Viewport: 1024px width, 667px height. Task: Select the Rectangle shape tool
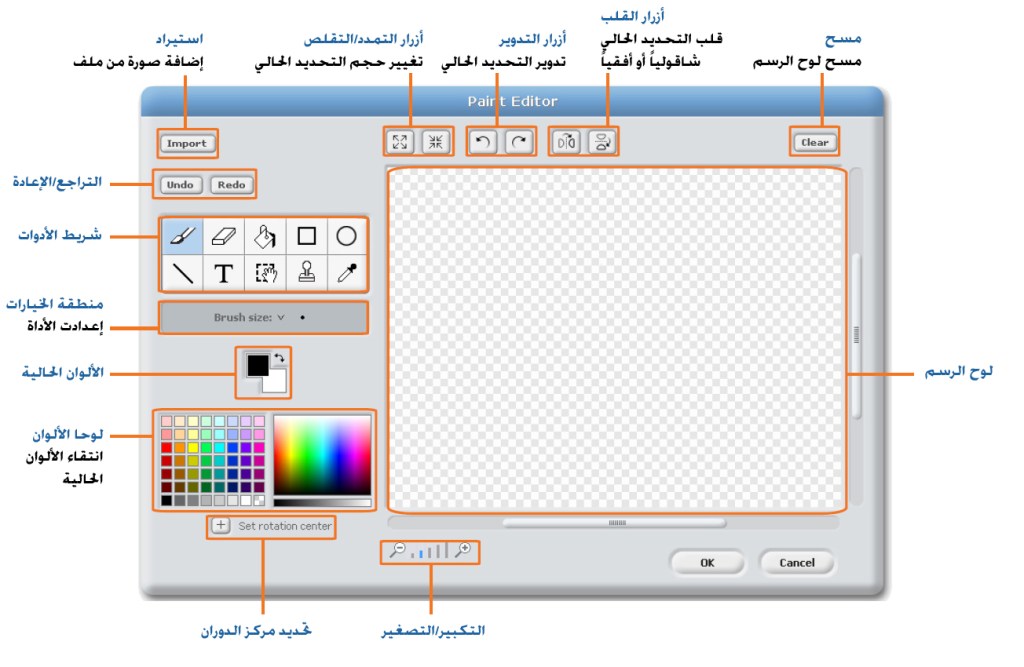[x=307, y=236]
